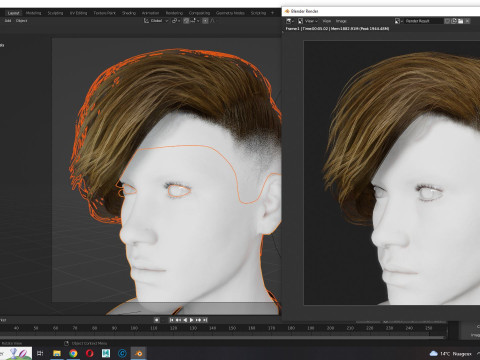Toggle snapping magnet in viewport header
Screen dimensions: 480x360
(186, 21)
